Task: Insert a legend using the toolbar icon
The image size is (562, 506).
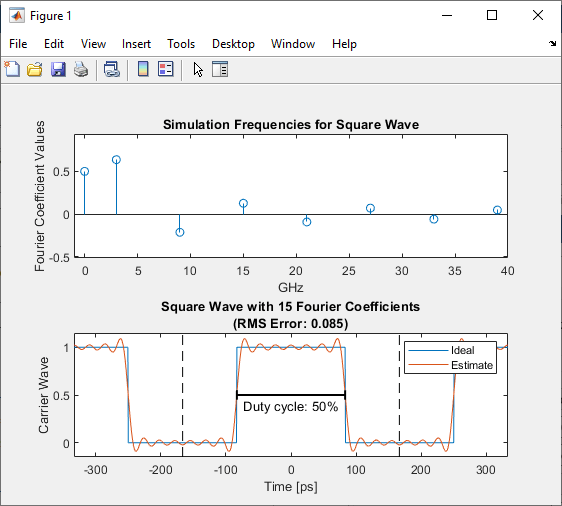Action: 166,69
